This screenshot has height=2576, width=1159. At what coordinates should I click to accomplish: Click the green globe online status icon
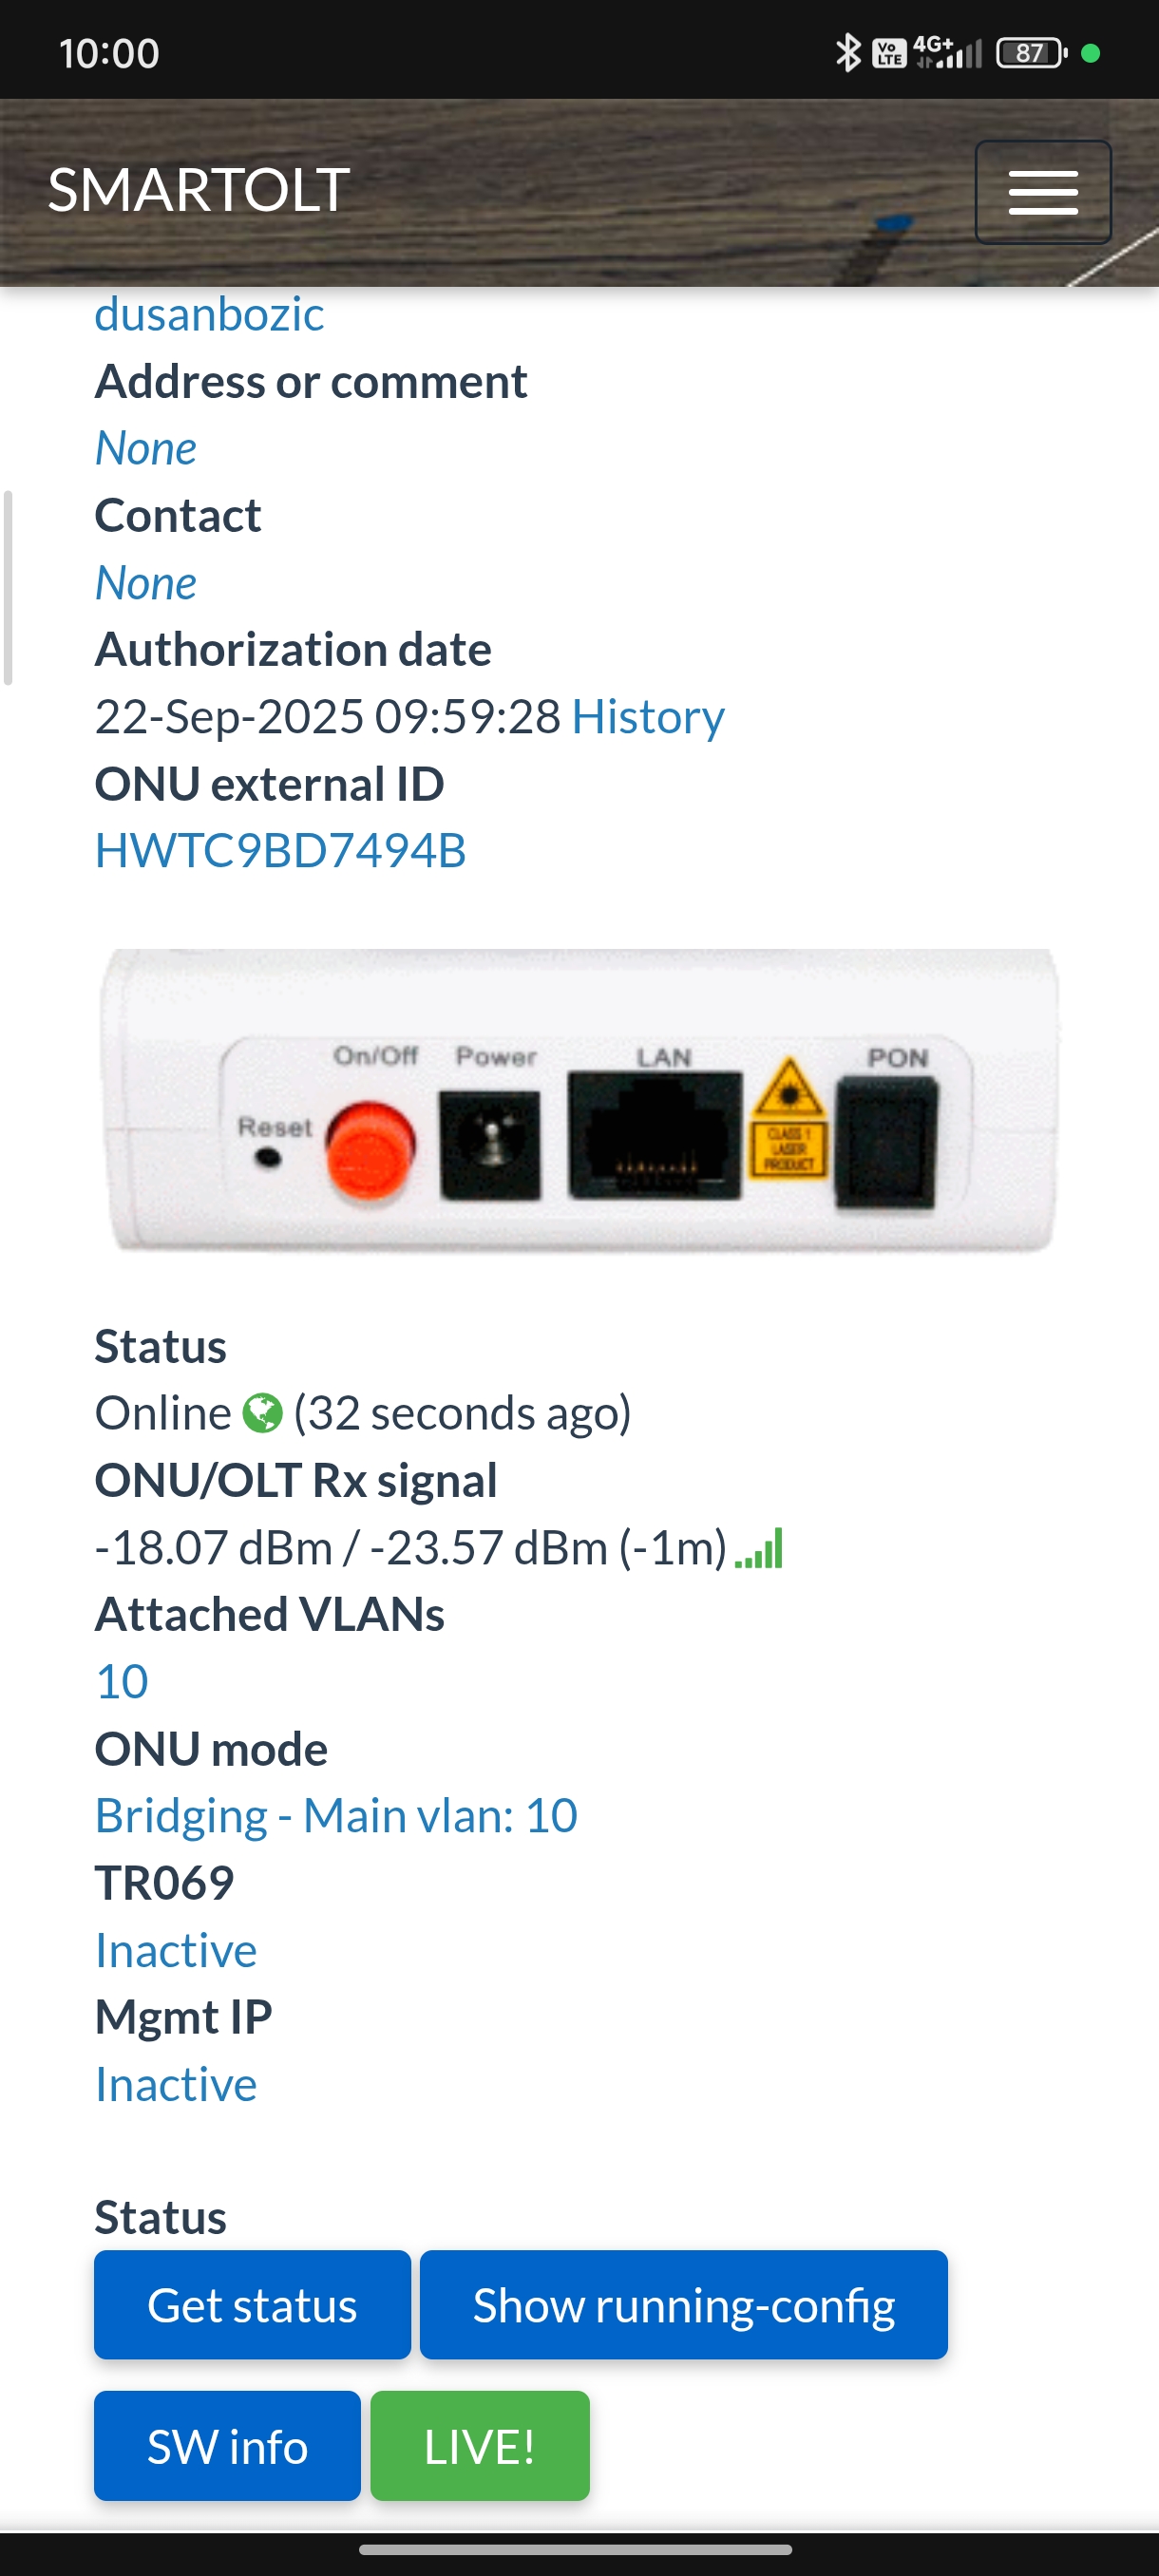tap(263, 1413)
